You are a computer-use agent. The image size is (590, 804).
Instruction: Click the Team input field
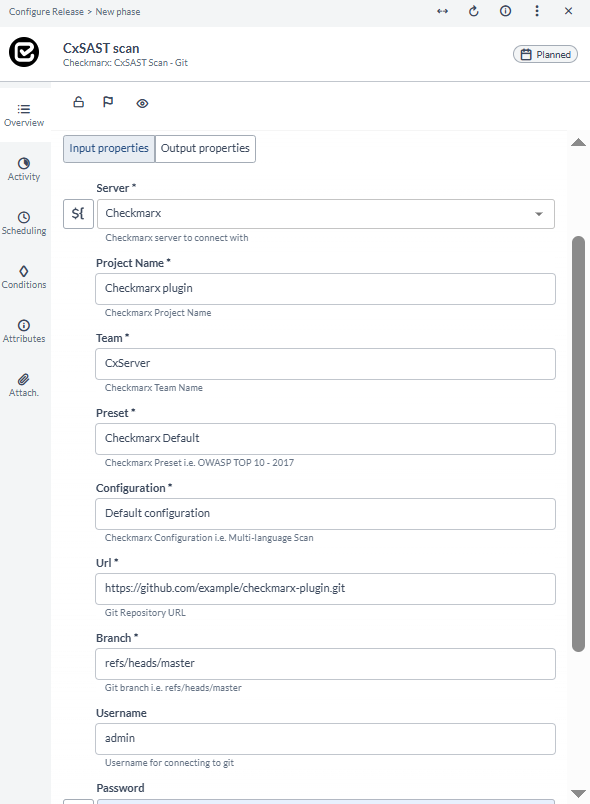(x=325, y=364)
